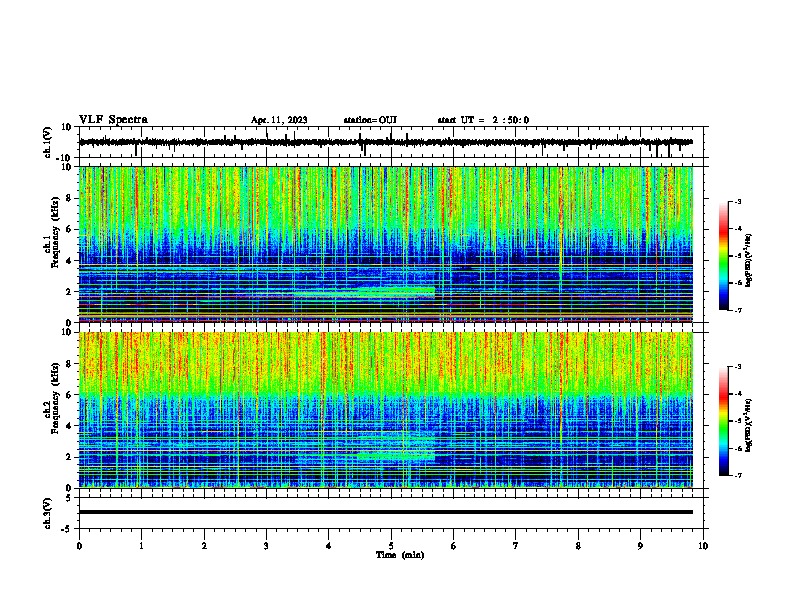Click the ch.1 color scale 'log(PSD)' unit label

pyautogui.click(x=749, y=260)
